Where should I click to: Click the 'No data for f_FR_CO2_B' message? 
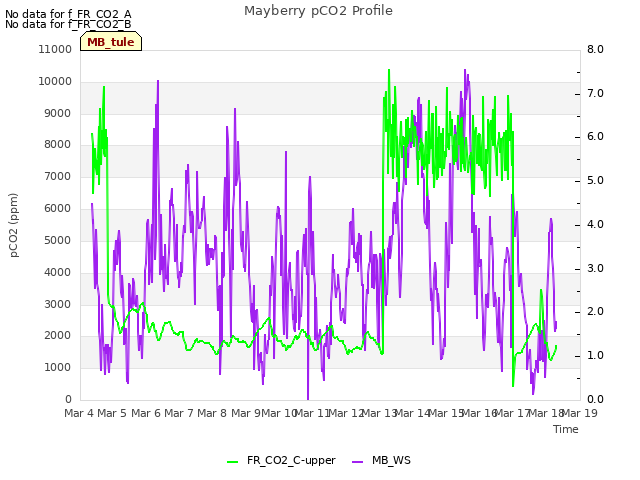[68, 24]
